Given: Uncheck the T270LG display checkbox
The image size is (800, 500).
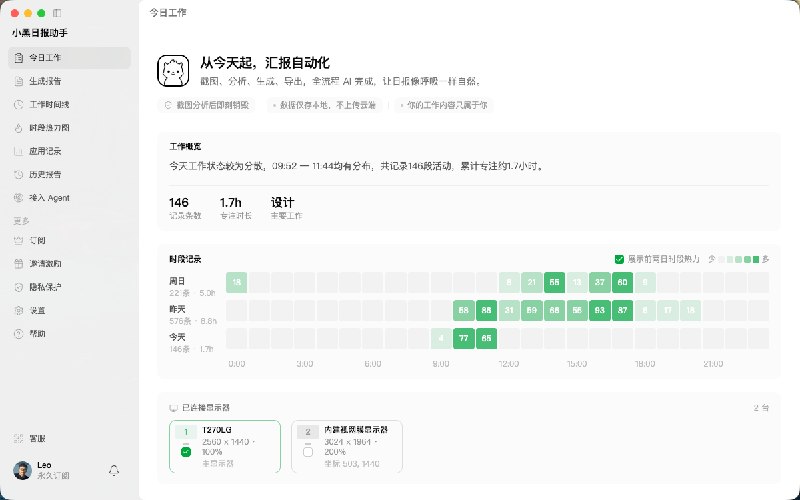Looking at the screenshot, I should click(186, 452).
